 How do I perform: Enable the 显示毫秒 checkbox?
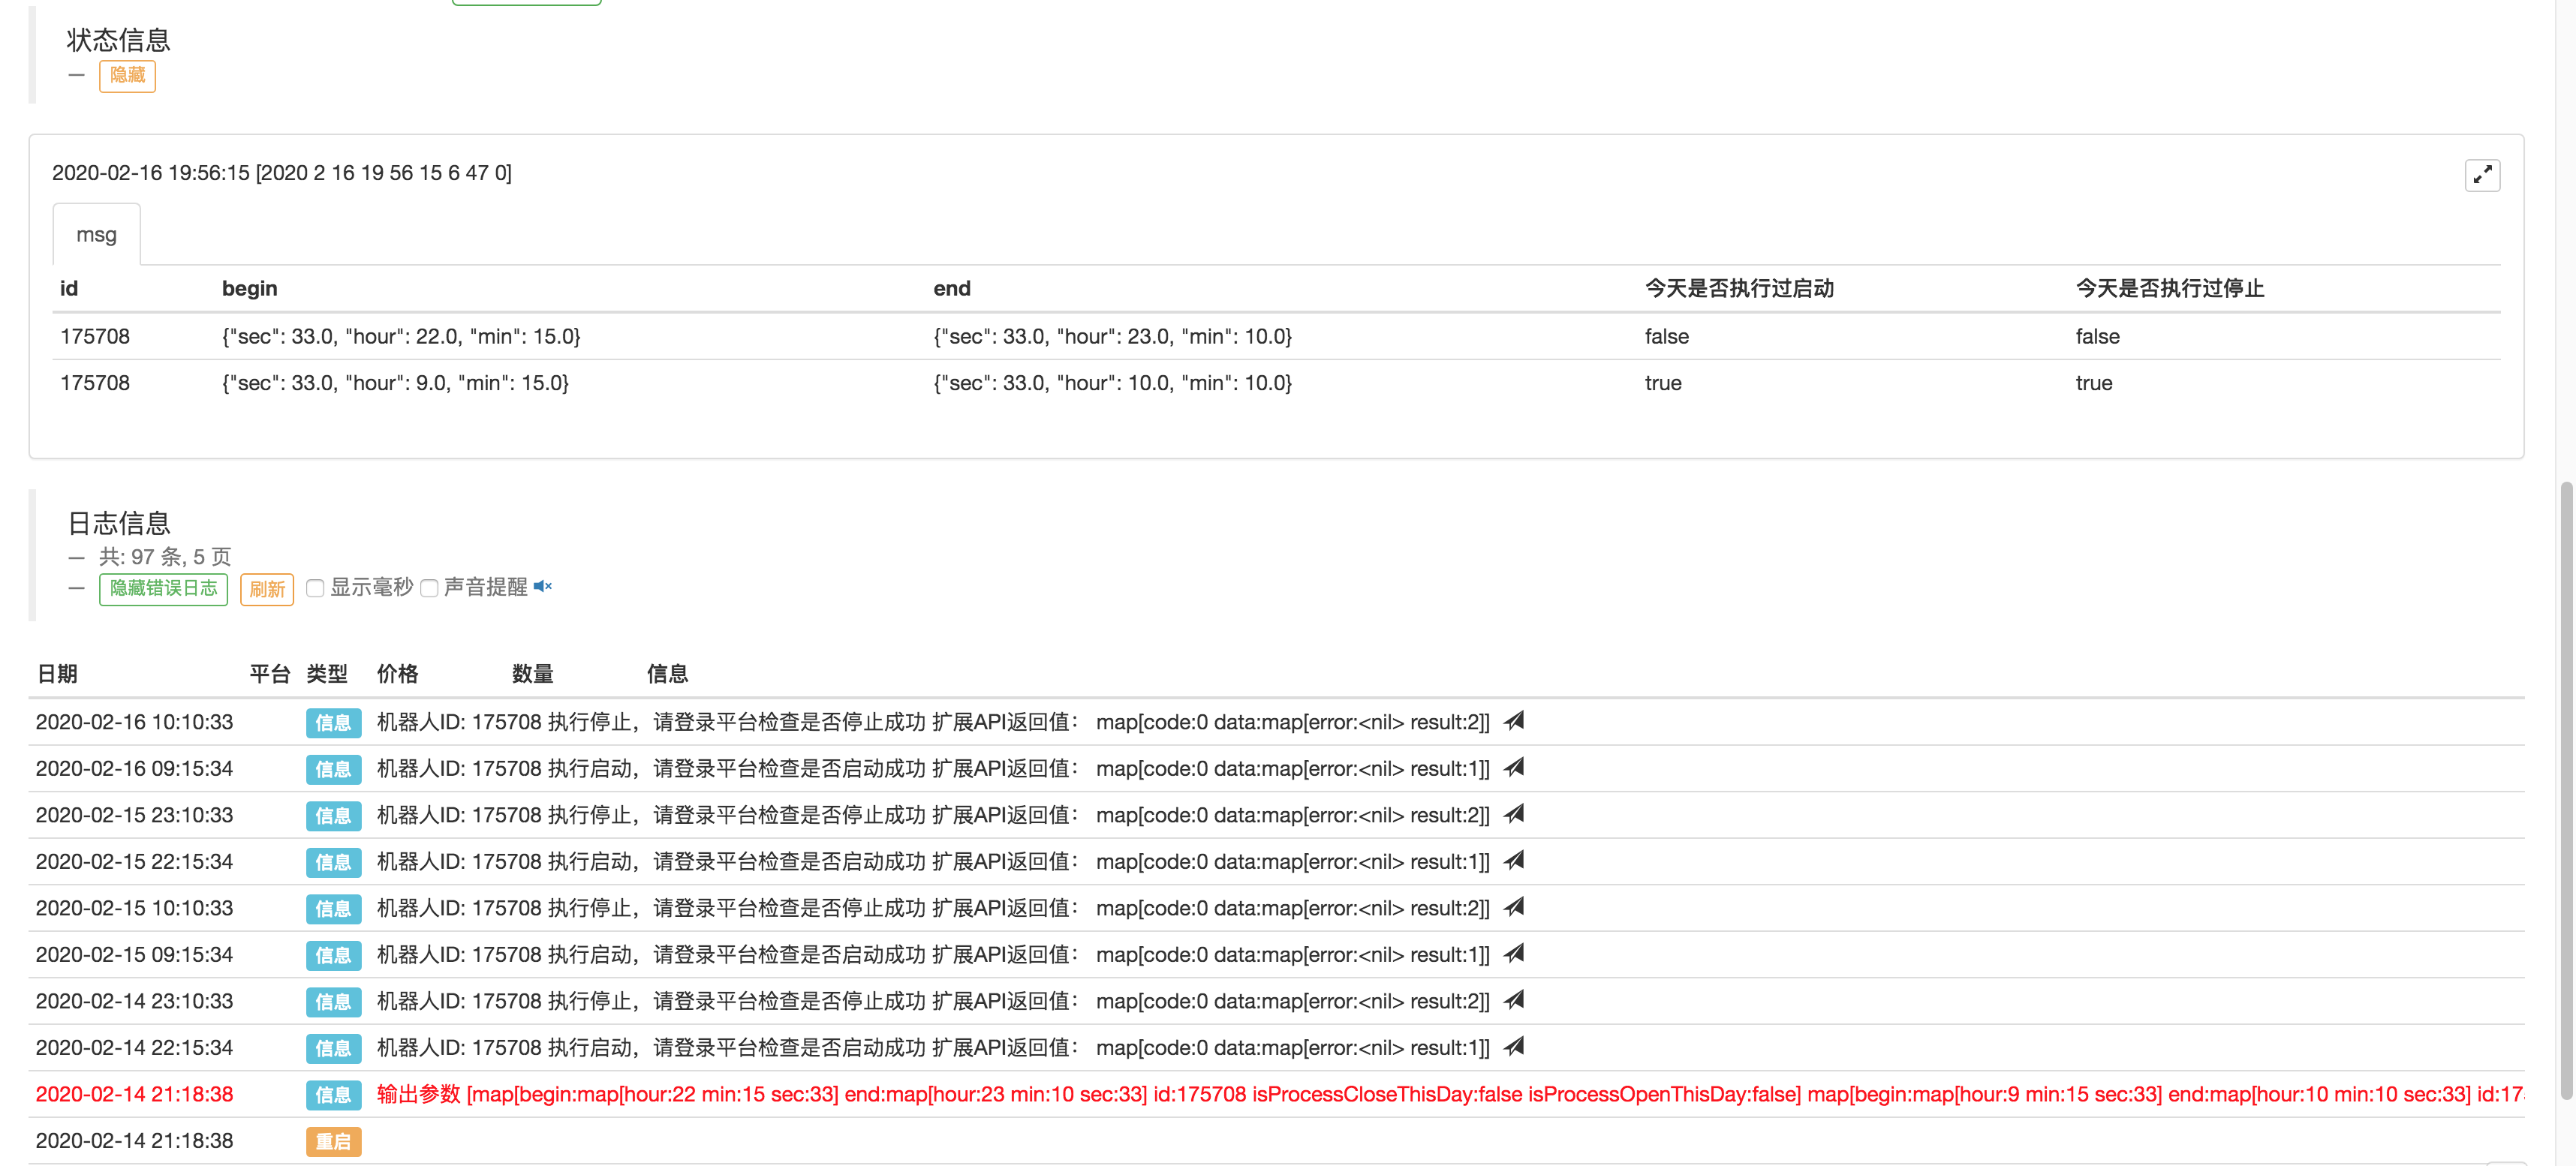[x=315, y=588]
